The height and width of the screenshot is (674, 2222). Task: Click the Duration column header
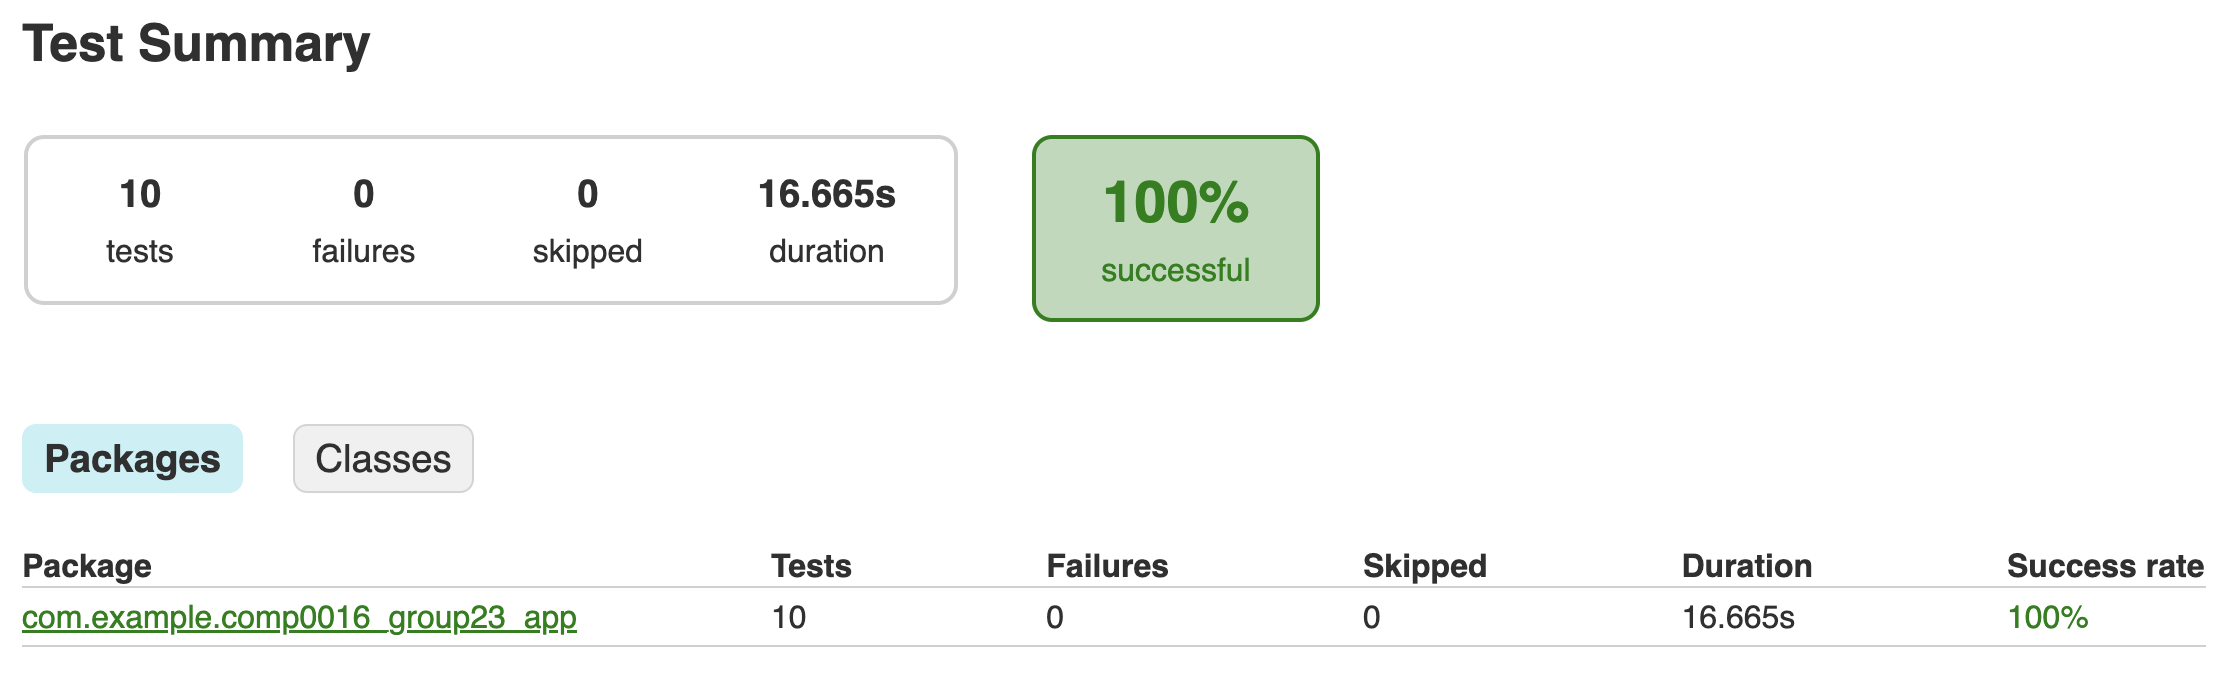[1746, 566]
